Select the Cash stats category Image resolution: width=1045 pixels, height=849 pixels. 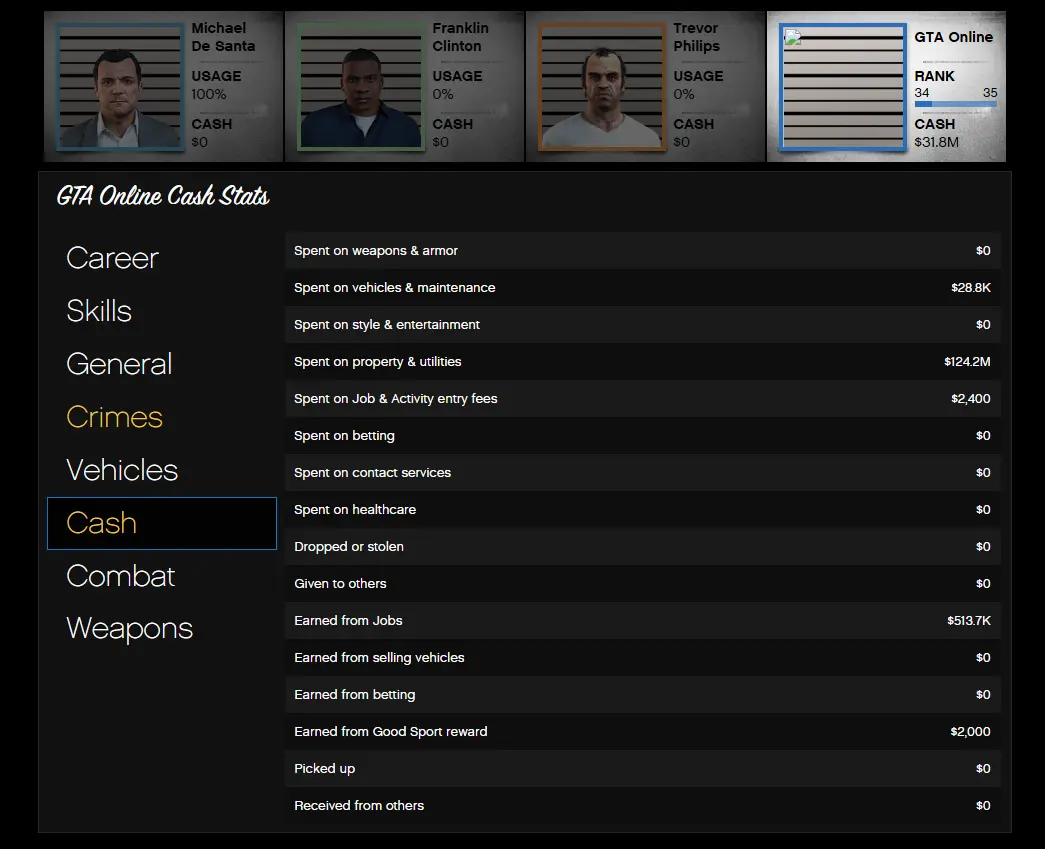(x=162, y=523)
